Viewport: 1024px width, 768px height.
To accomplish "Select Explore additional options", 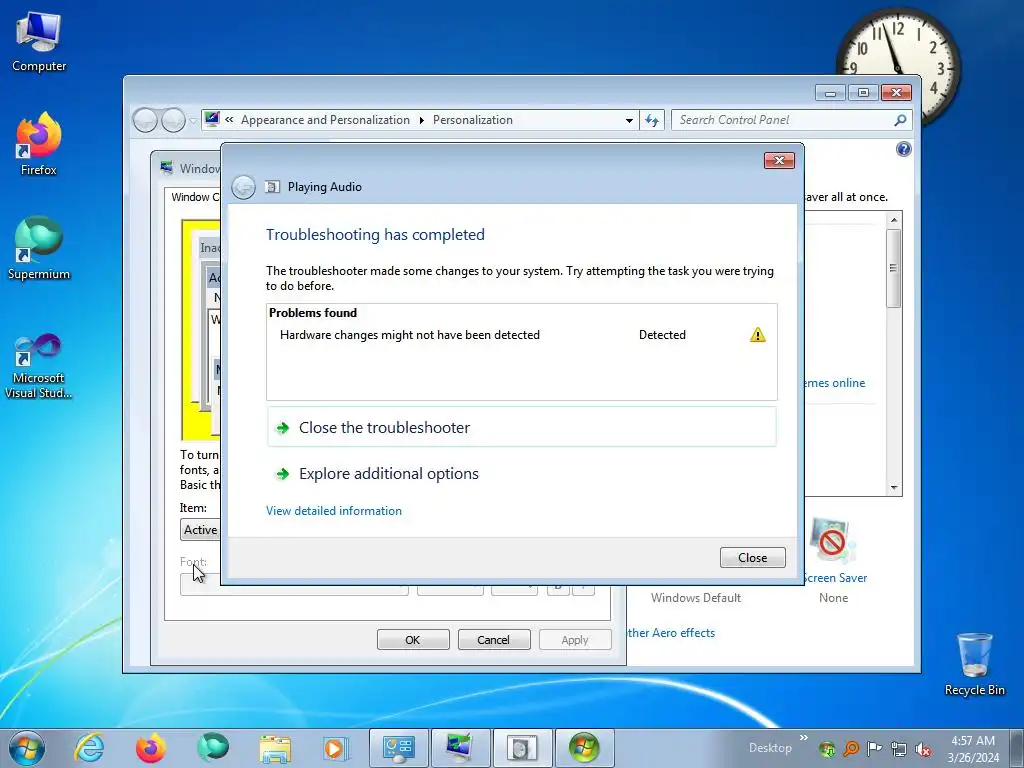I will [x=389, y=473].
